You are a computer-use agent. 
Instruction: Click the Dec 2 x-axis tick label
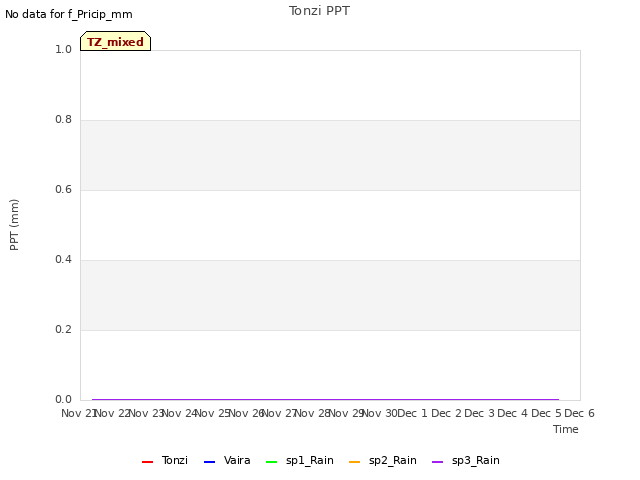pos(446,413)
